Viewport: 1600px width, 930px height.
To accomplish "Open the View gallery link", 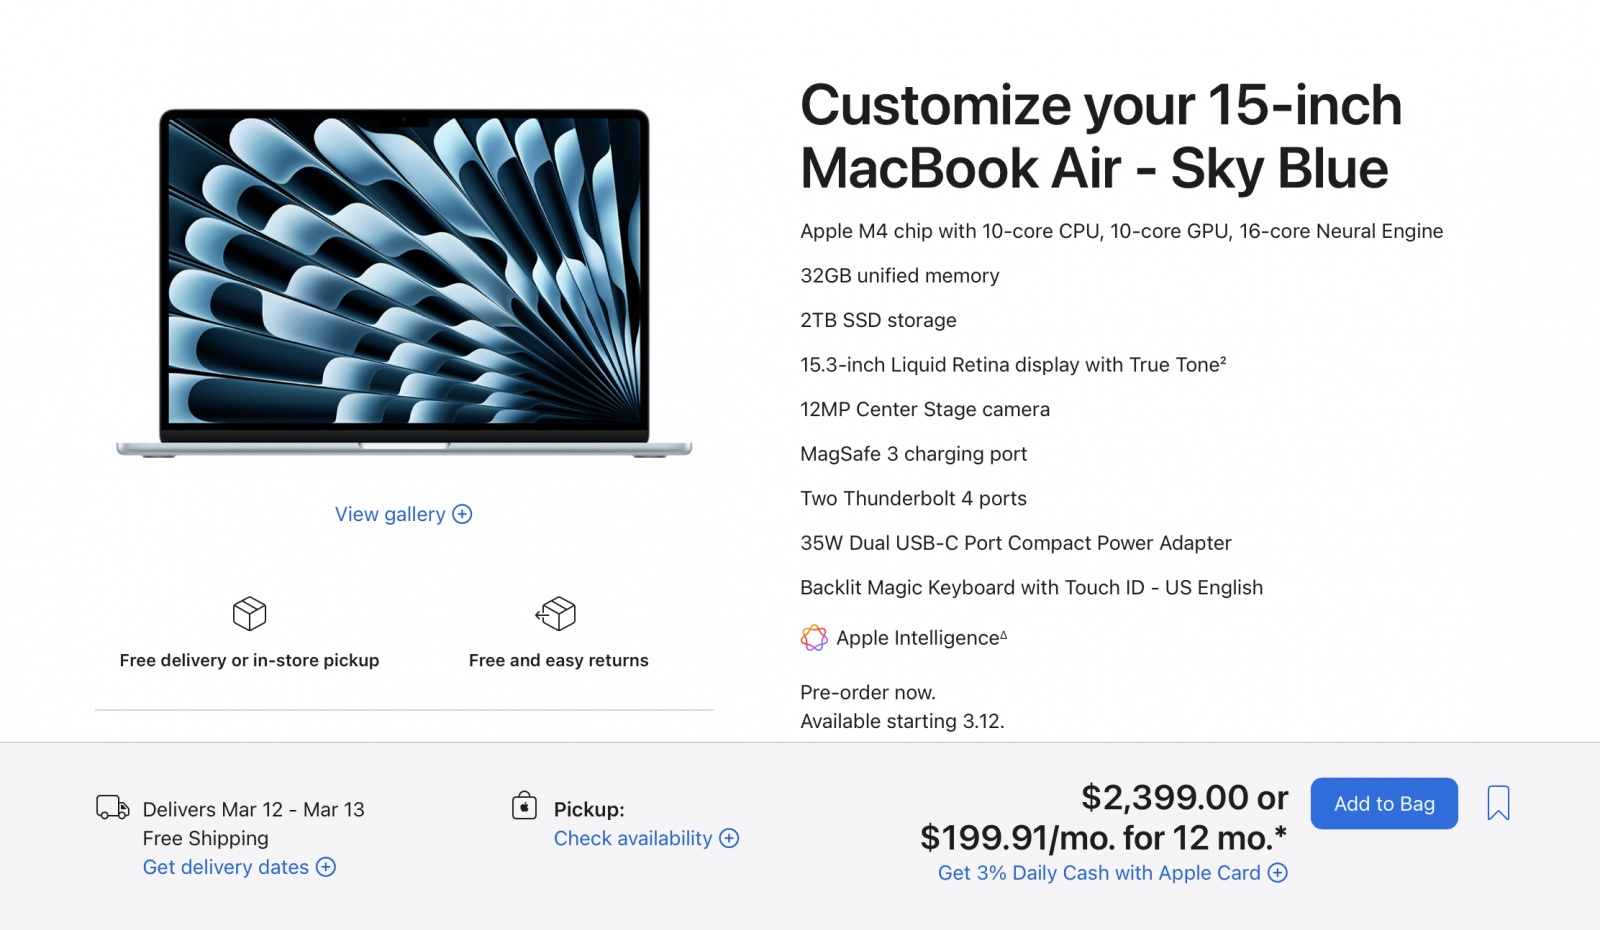I will point(390,514).
